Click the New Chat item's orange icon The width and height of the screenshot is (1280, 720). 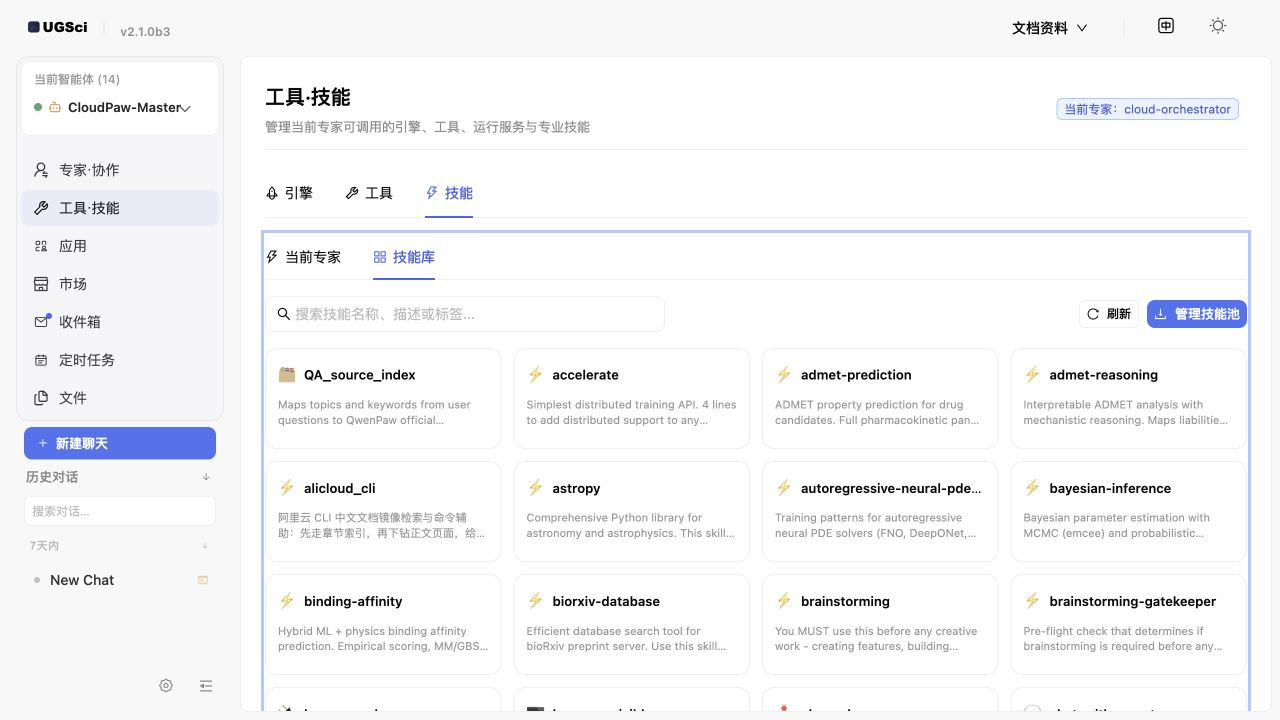pos(203,580)
